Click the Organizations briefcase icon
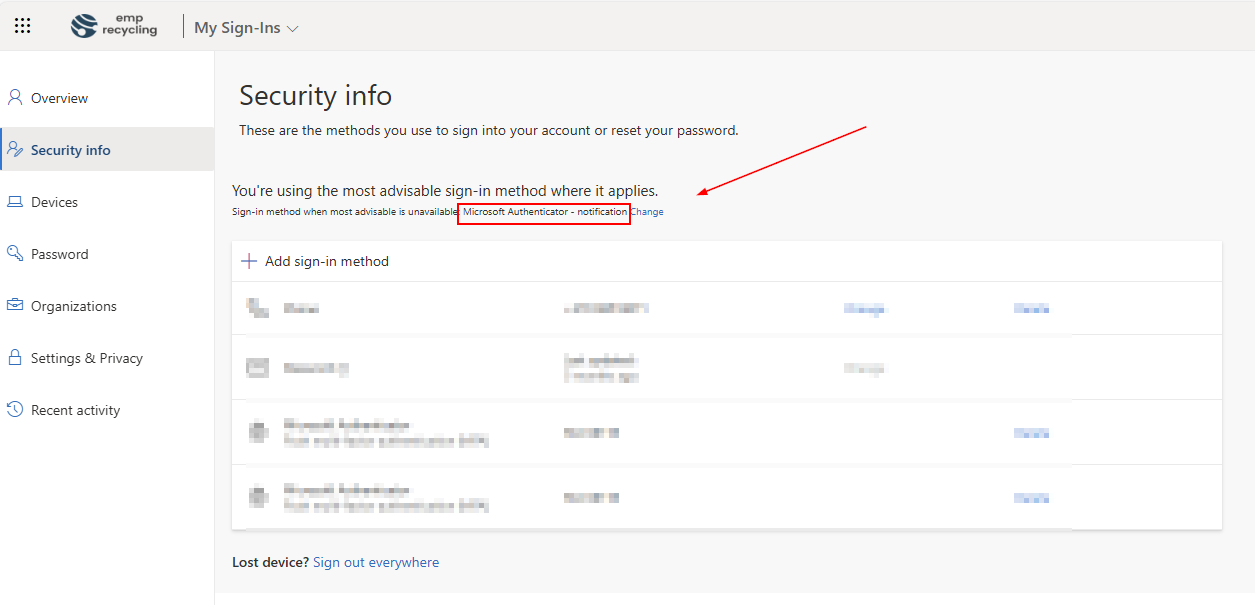This screenshot has height=605, width=1255. click(15, 306)
